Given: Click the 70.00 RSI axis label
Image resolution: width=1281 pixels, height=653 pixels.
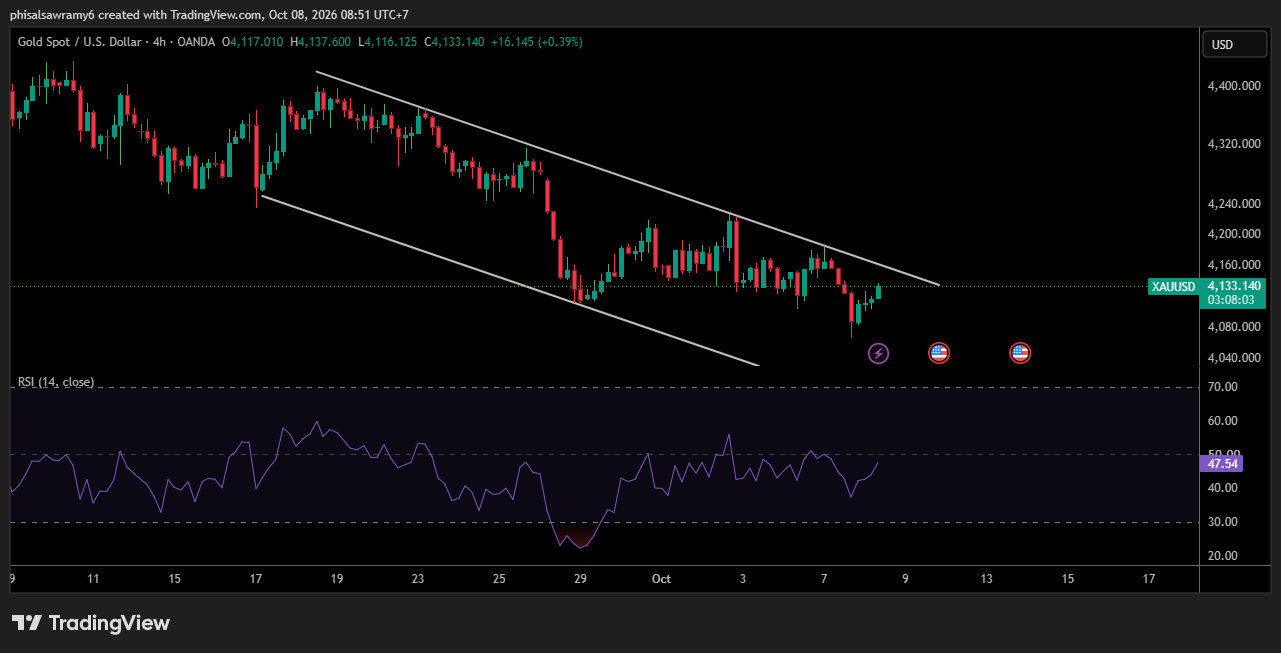Looking at the screenshot, I should pyautogui.click(x=1223, y=387).
